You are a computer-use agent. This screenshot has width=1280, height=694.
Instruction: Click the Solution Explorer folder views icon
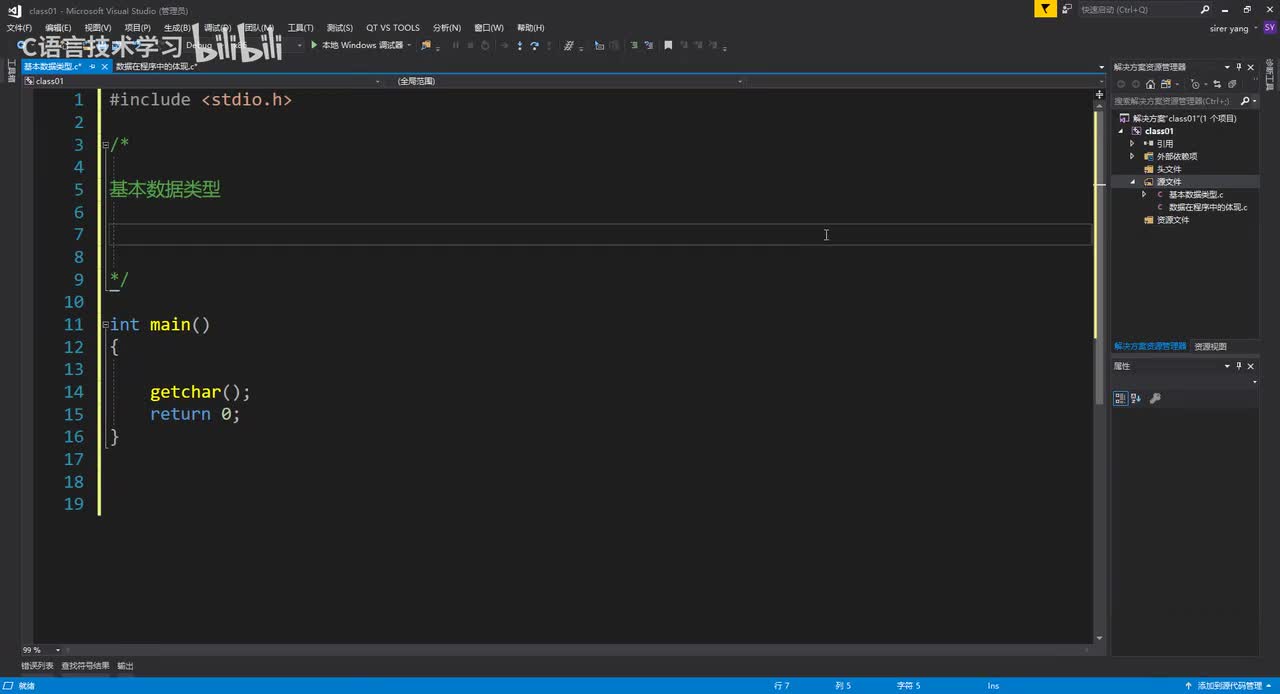[1166, 84]
